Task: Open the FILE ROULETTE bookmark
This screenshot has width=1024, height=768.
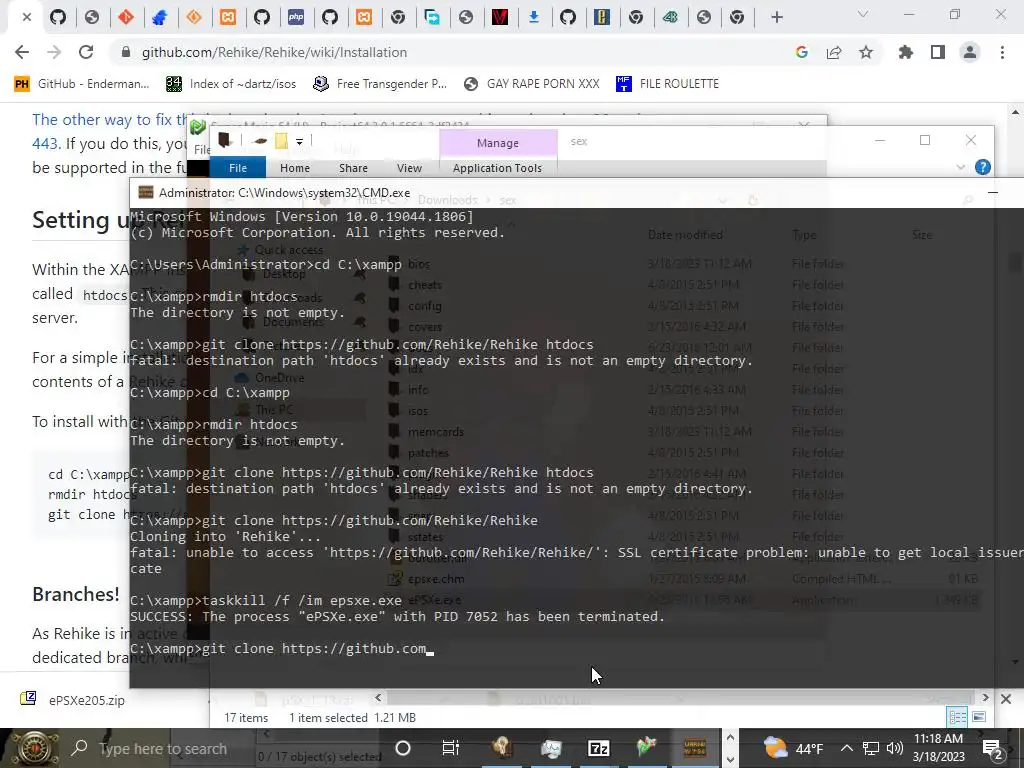Action: point(667,84)
